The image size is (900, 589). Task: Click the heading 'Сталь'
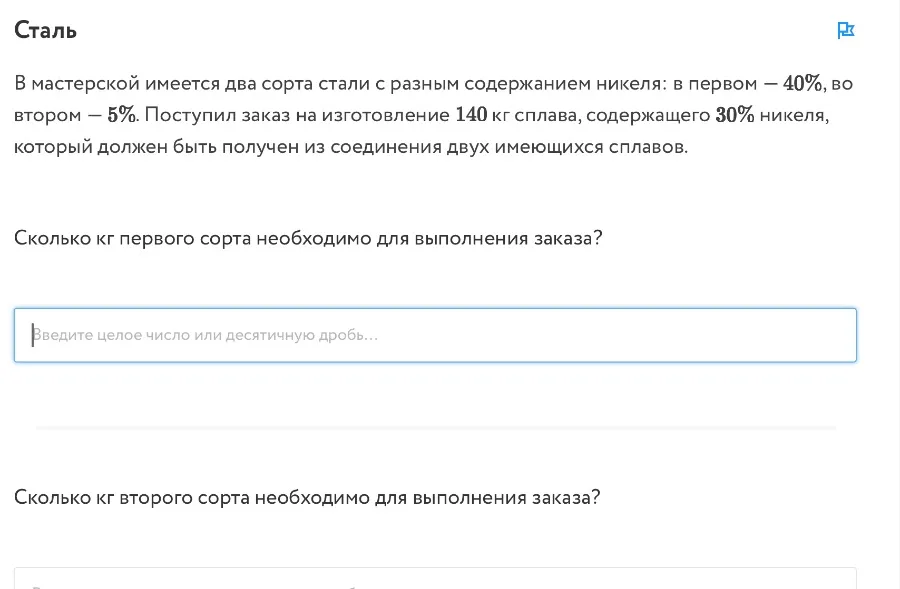(x=44, y=30)
